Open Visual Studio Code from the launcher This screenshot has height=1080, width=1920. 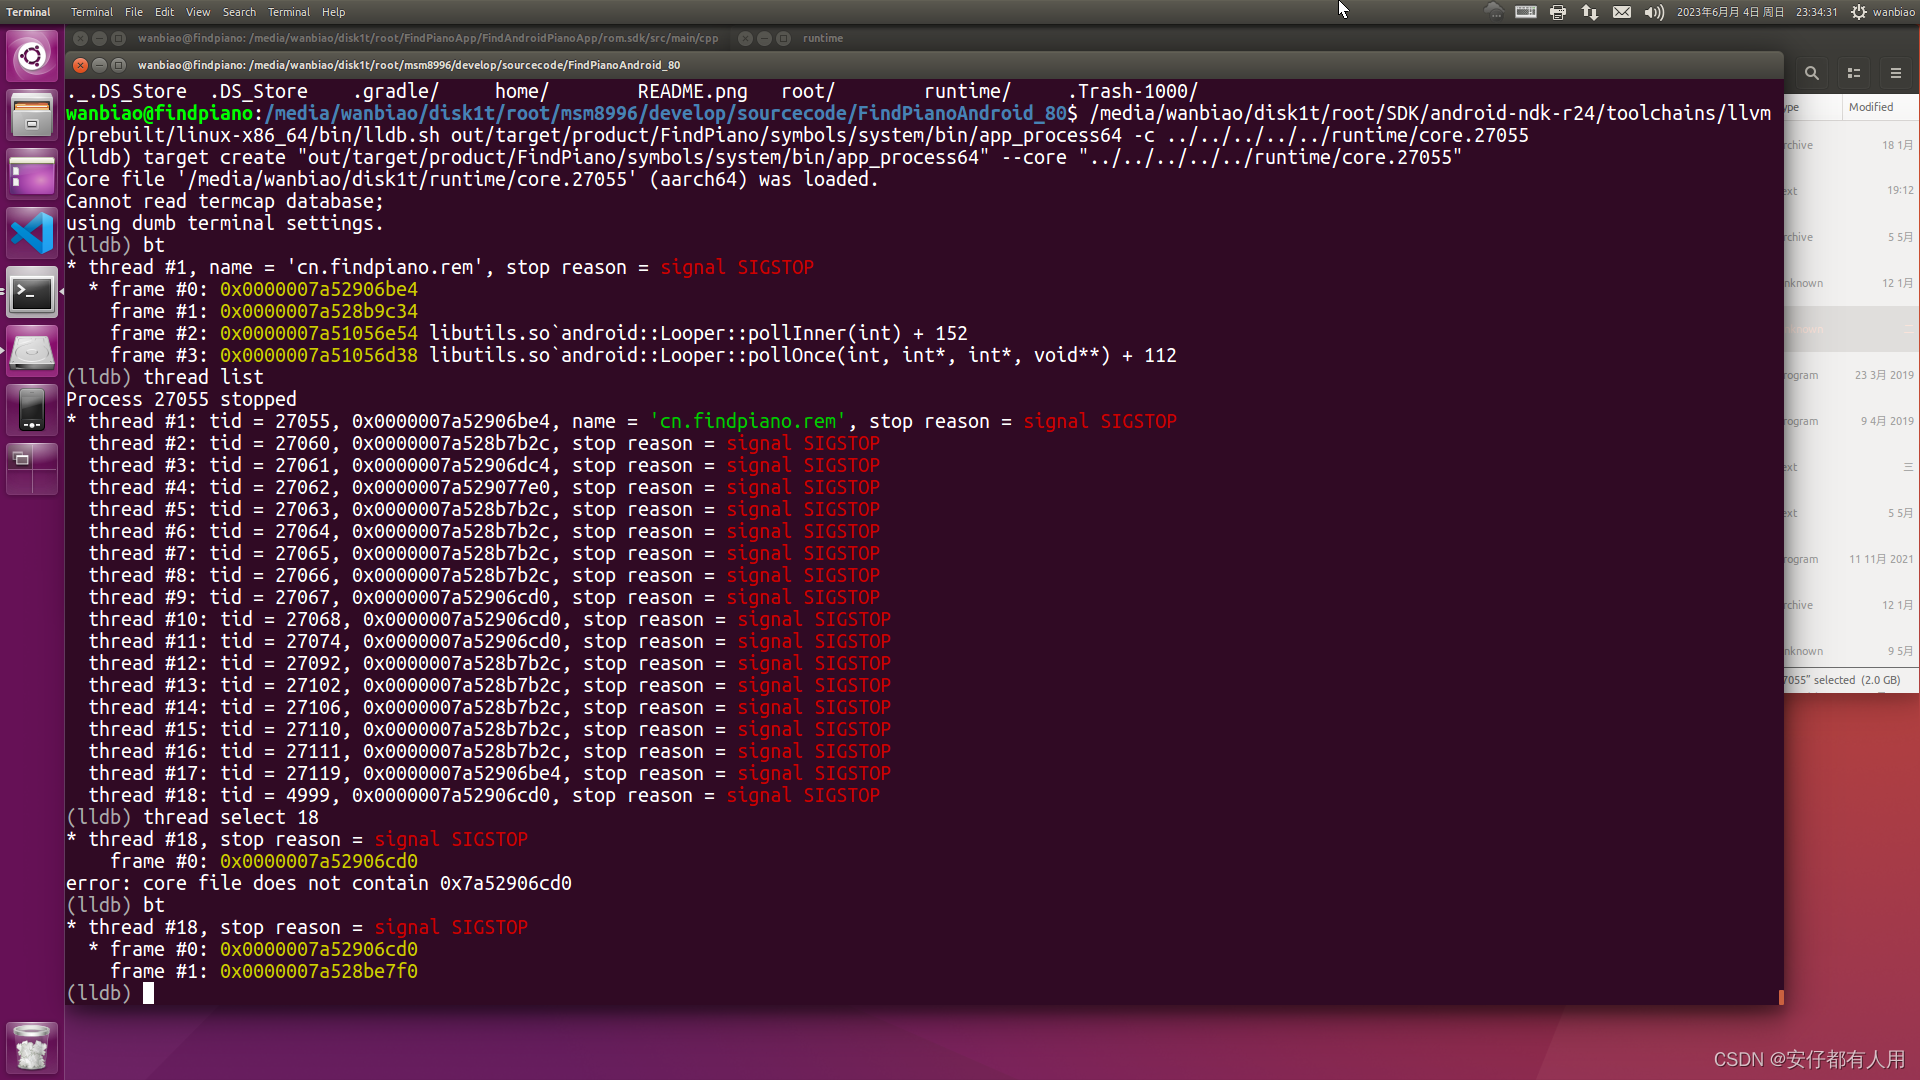tap(32, 233)
